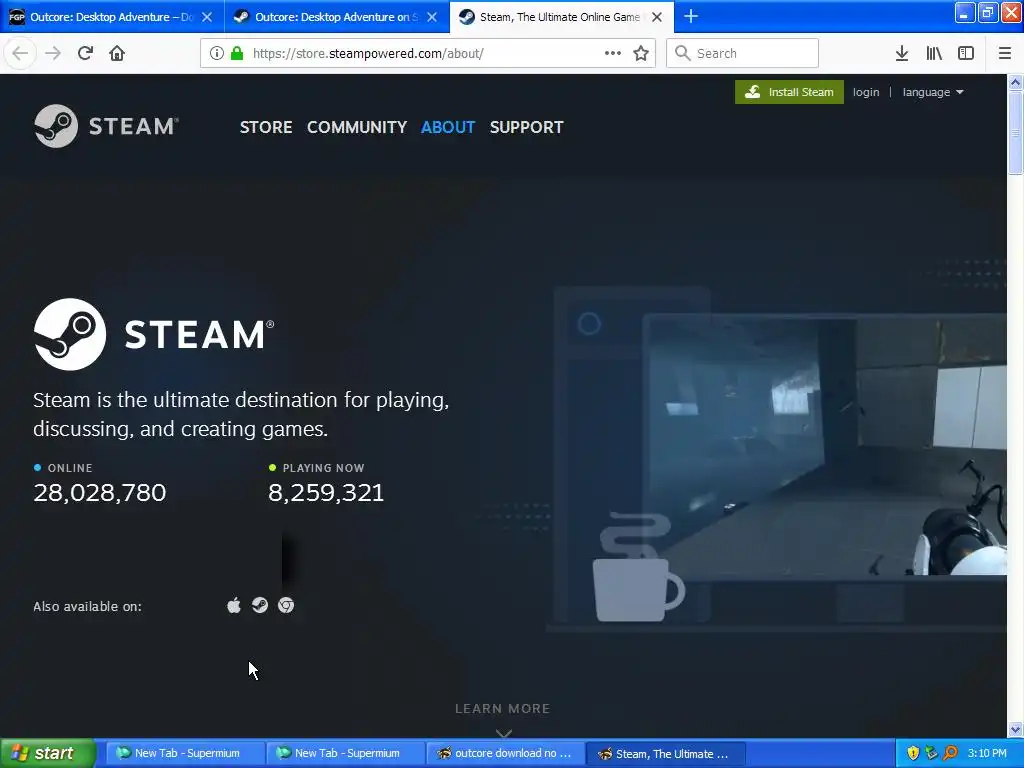Open the SUPPORT navigation item
The image size is (1024, 768).
click(x=526, y=127)
